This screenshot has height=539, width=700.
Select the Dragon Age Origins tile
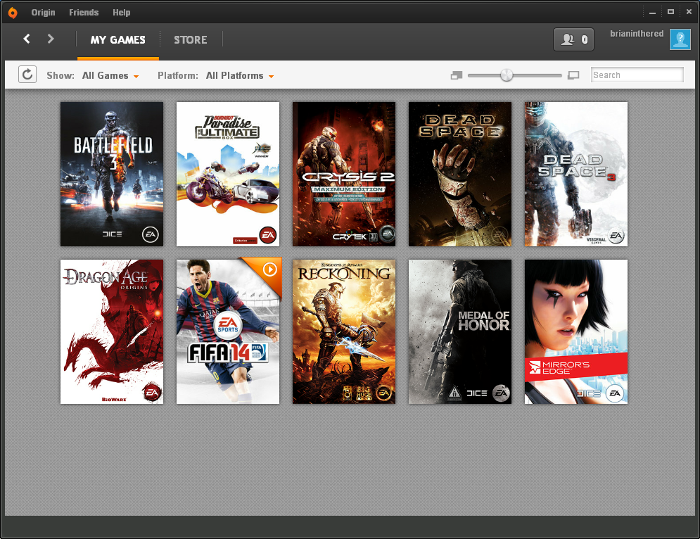click(x=112, y=332)
